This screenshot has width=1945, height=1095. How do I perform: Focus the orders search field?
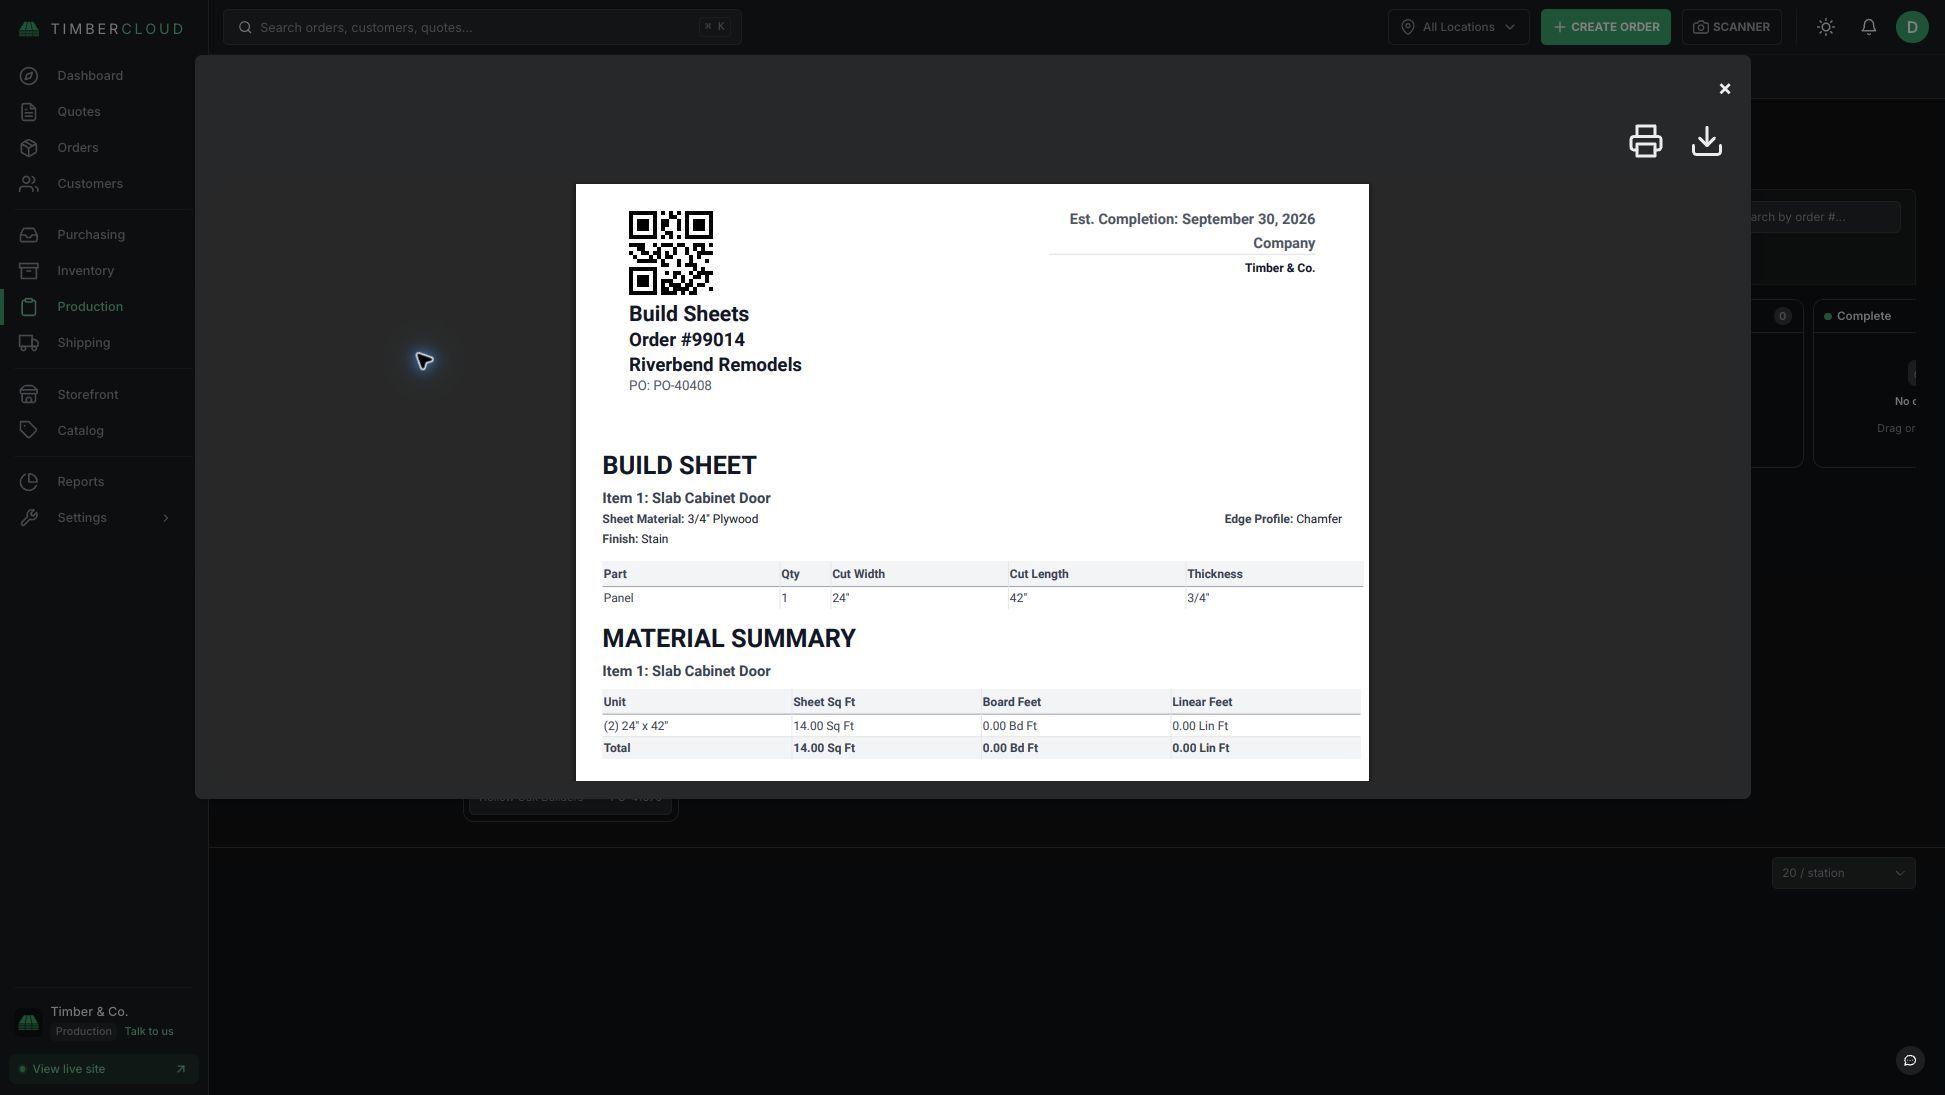pos(482,27)
